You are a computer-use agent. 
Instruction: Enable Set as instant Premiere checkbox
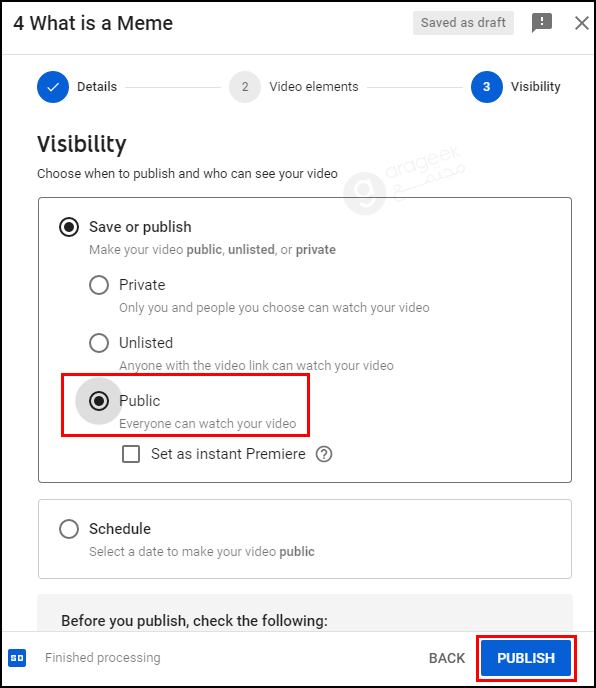[131, 454]
